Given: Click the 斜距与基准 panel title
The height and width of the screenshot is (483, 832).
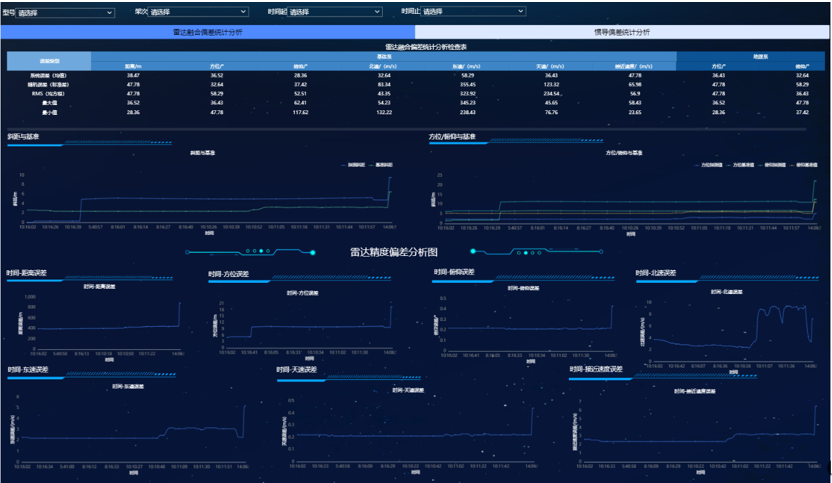Looking at the screenshot, I should (21, 136).
